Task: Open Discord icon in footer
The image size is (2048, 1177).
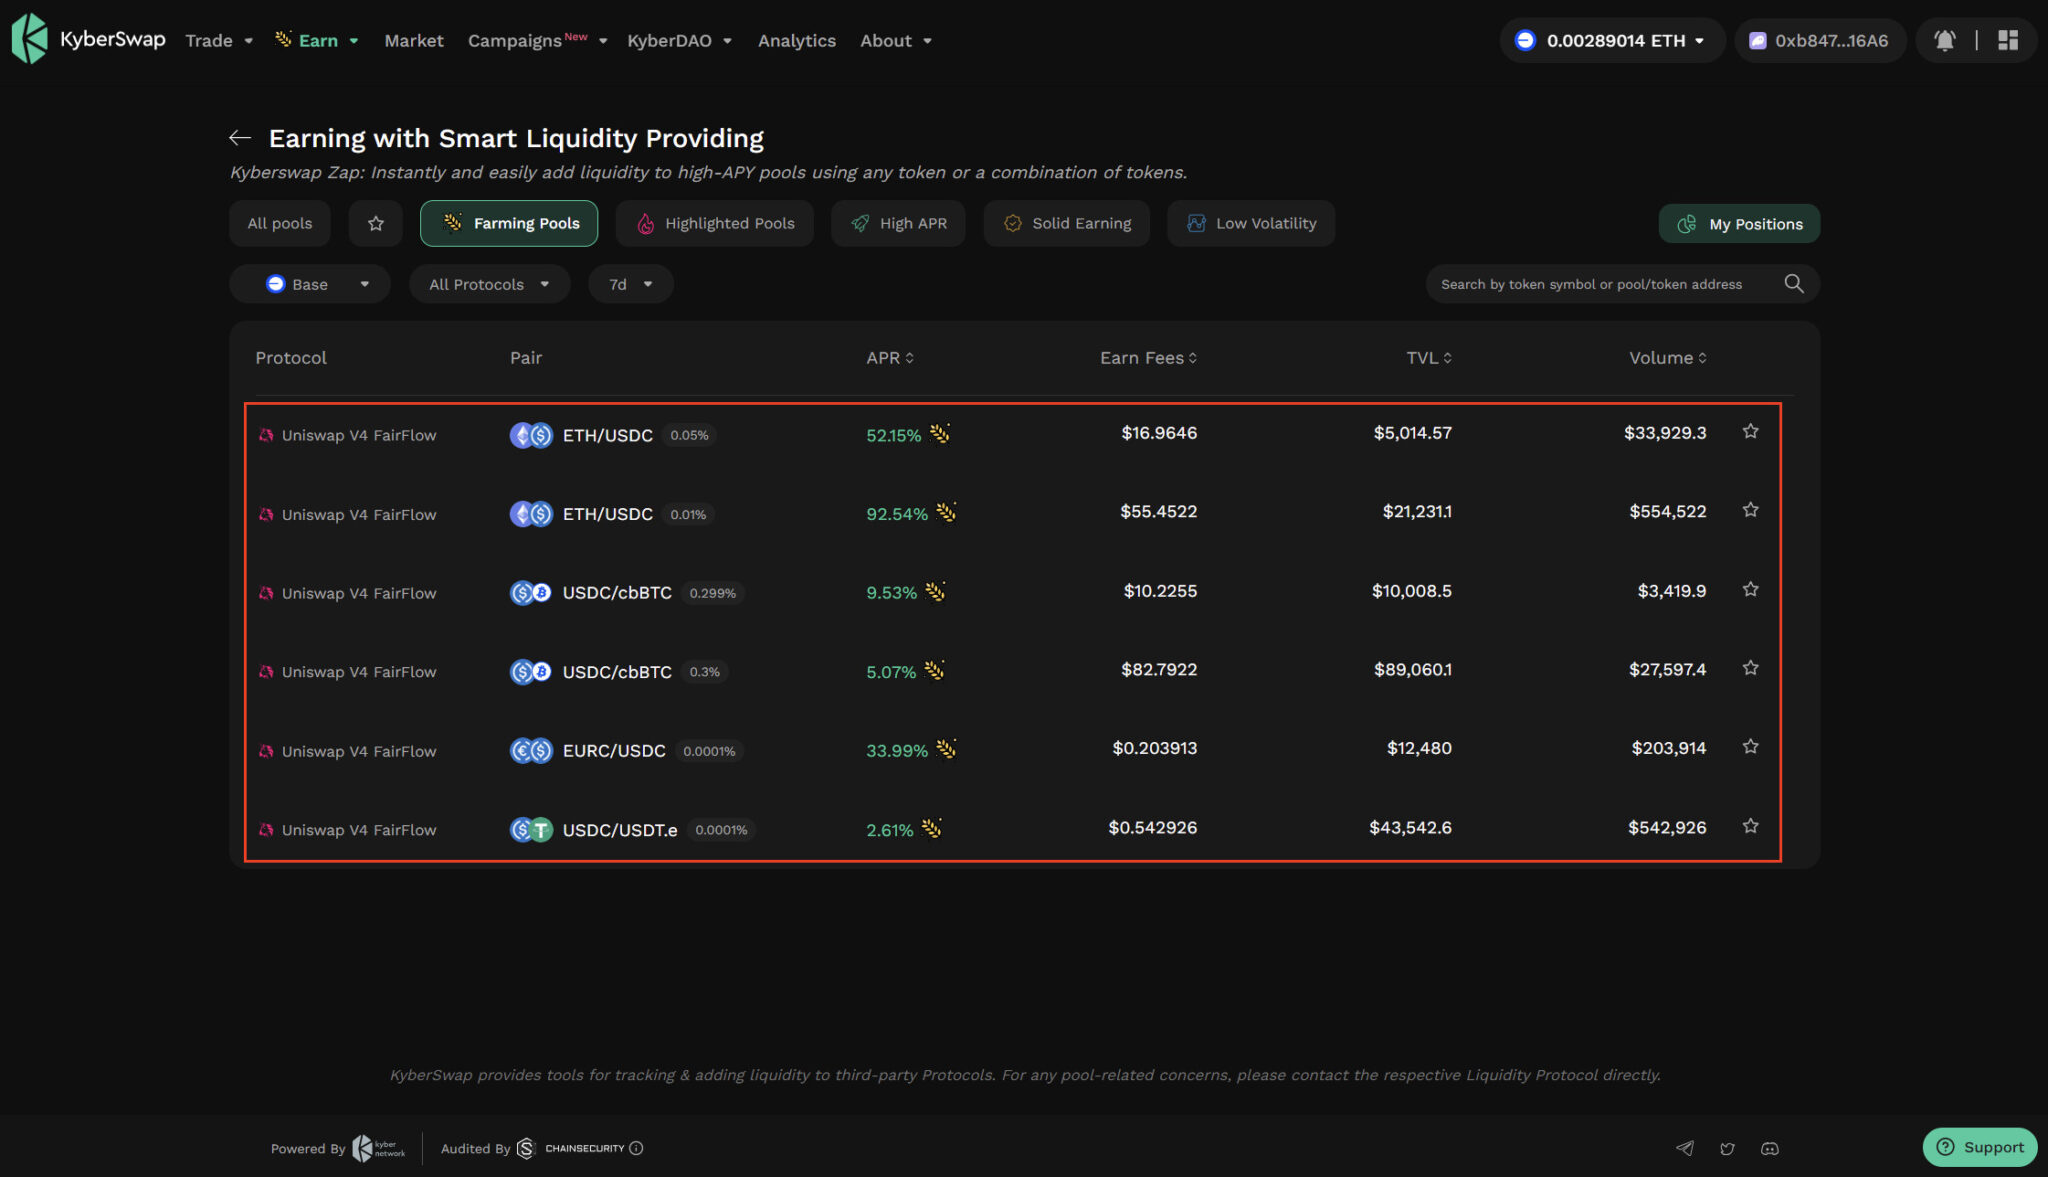Action: pyautogui.click(x=1769, y=1148)
